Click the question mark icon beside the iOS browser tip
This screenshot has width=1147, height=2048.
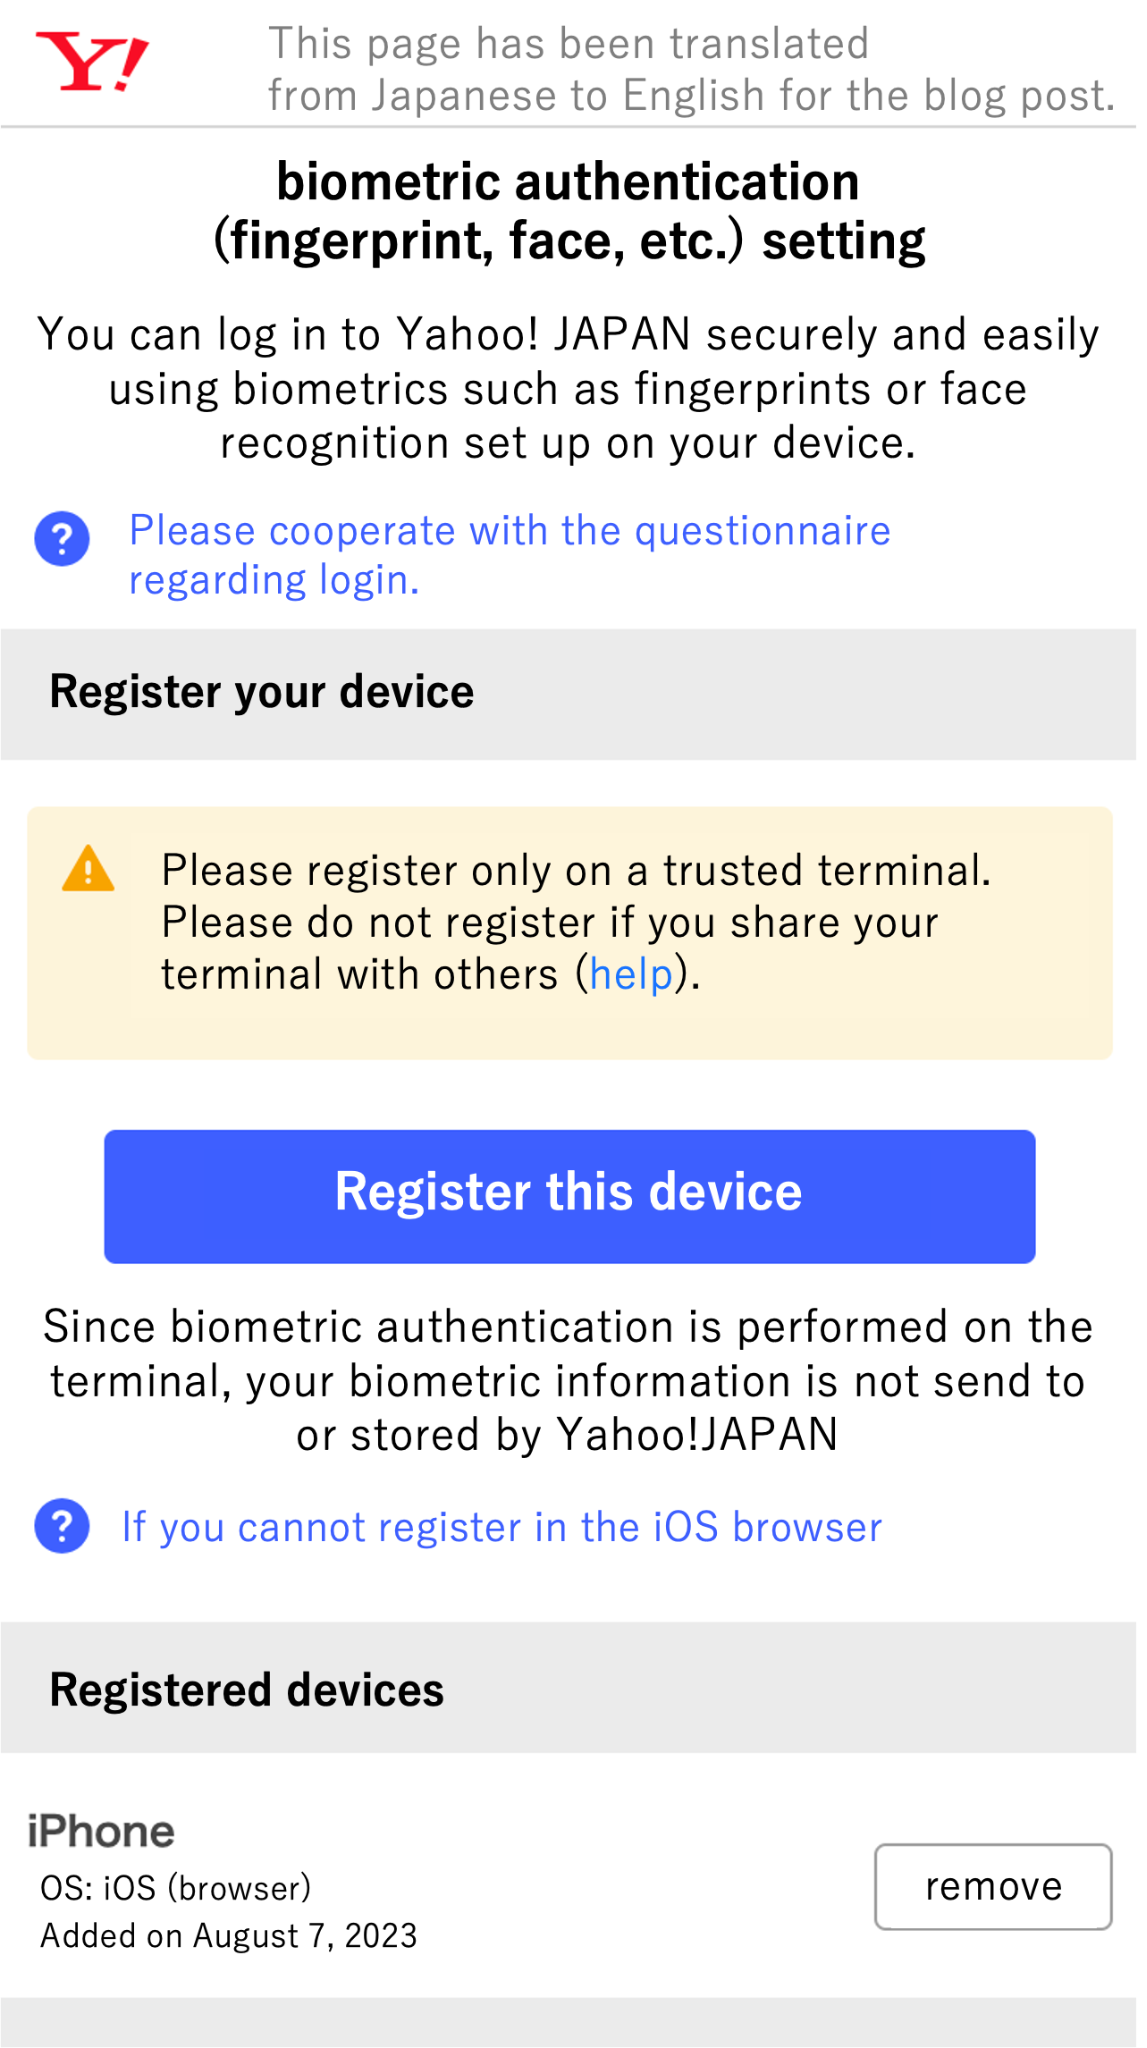[60, 1527]
